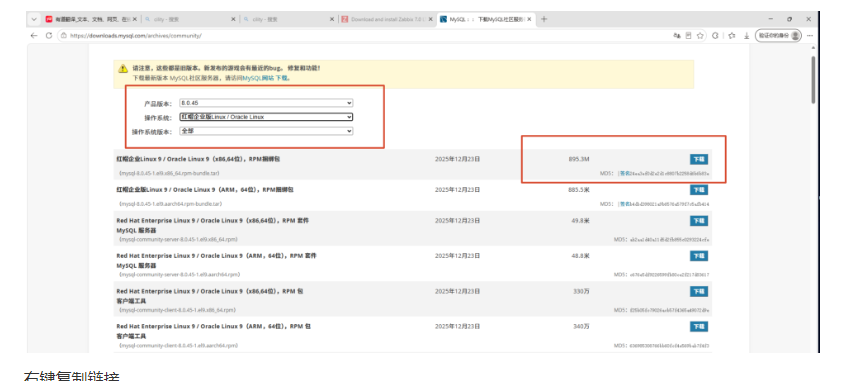Open the favorites list icon in toolbar
The width and height of the screenshot is (854, 381).
click(731, 35)
